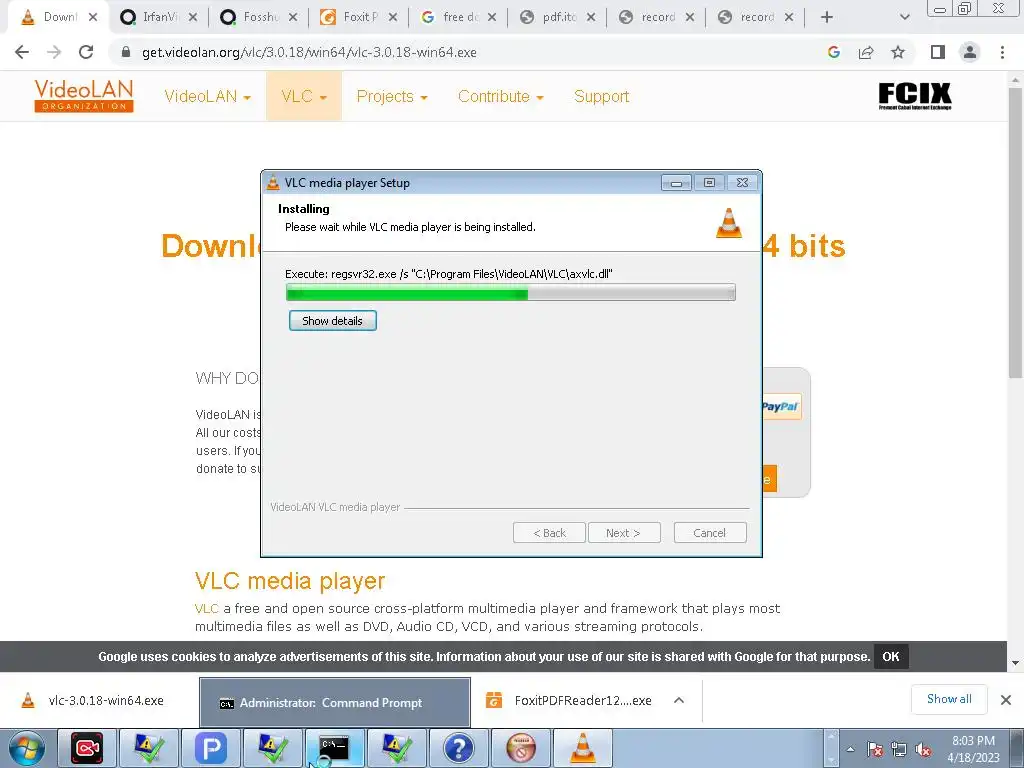Share this page icon
The image size is (1024, 768).
coord(866,52)
